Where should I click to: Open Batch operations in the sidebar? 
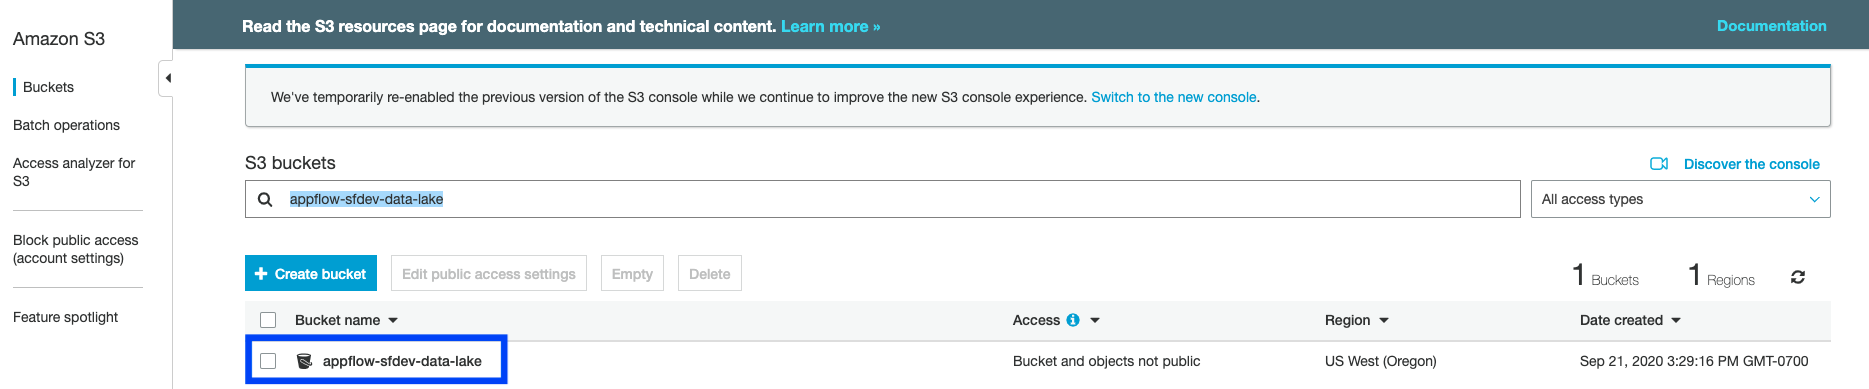tap(66, 125)
